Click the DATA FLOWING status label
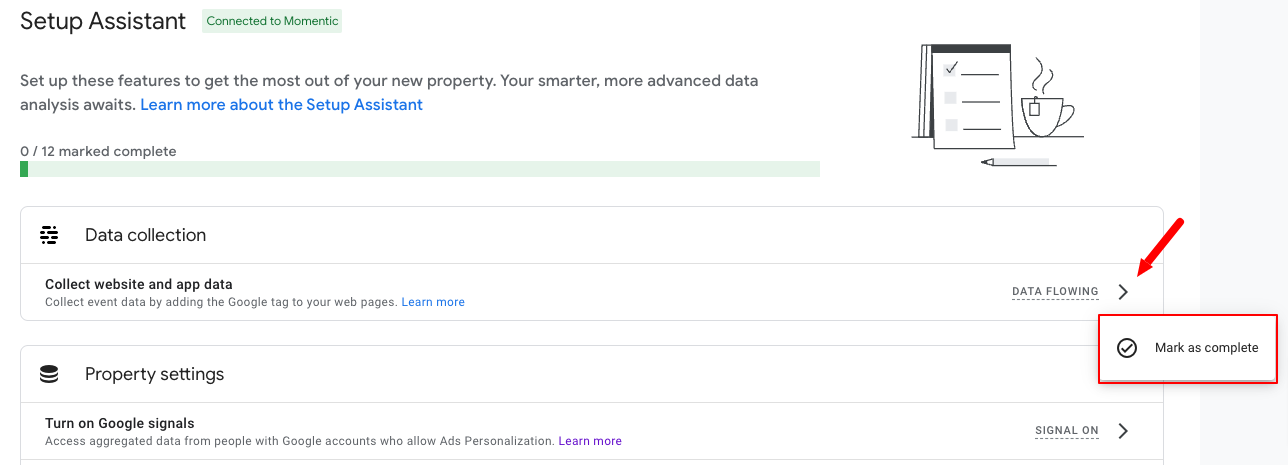This screenshot has height=465, width=1288. (x=1055, y=292)
